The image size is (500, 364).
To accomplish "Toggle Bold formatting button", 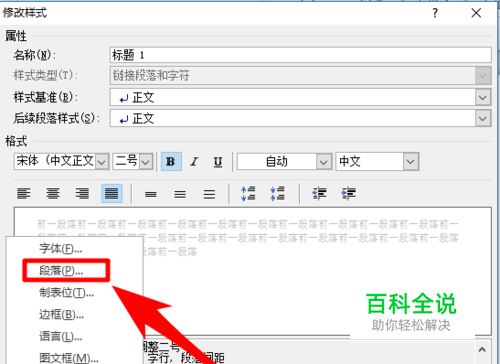I will pos(171,162).
